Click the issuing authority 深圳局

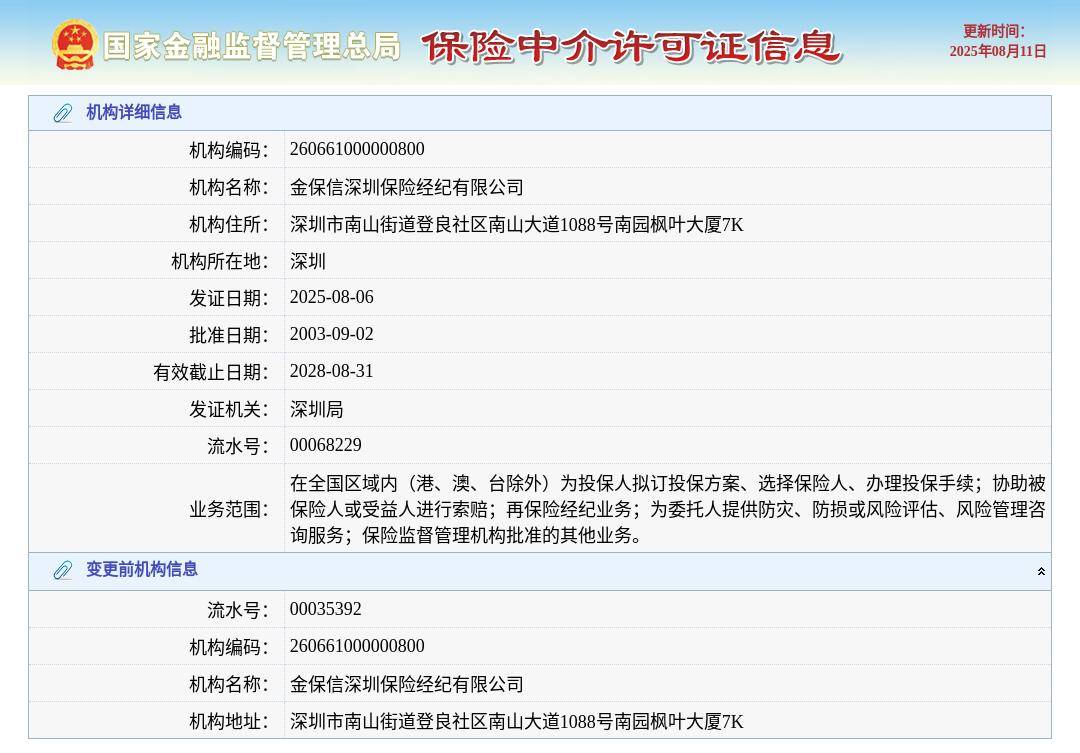(x=316, y=409)
